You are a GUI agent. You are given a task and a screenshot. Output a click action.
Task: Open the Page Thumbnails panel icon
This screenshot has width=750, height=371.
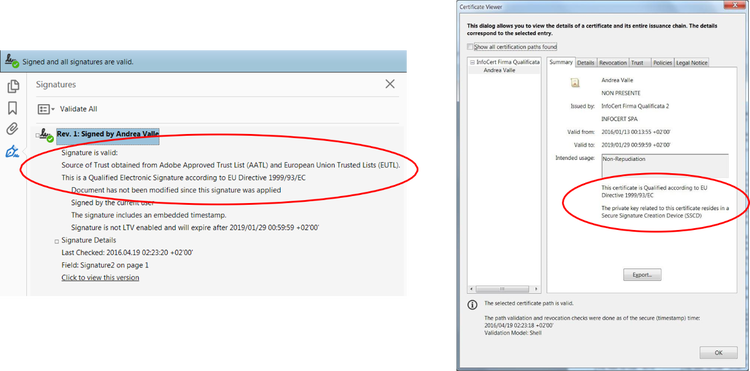point(13,87)
